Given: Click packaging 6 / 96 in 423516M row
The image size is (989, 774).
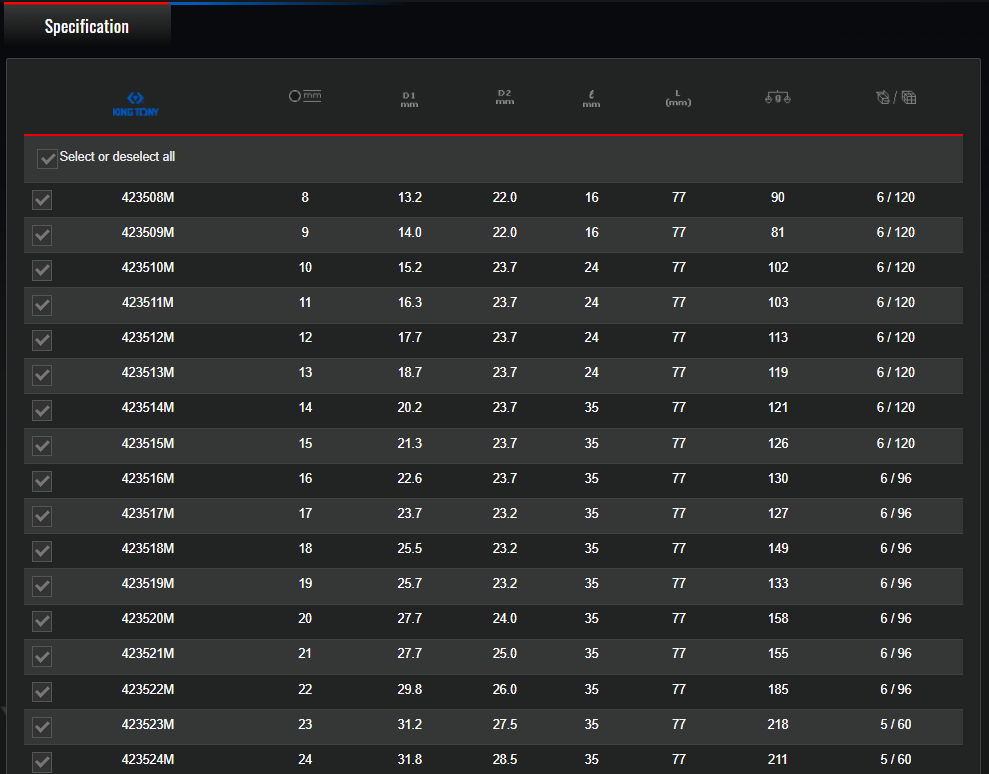Looking at the screenshot, I should tap(896, 478).
